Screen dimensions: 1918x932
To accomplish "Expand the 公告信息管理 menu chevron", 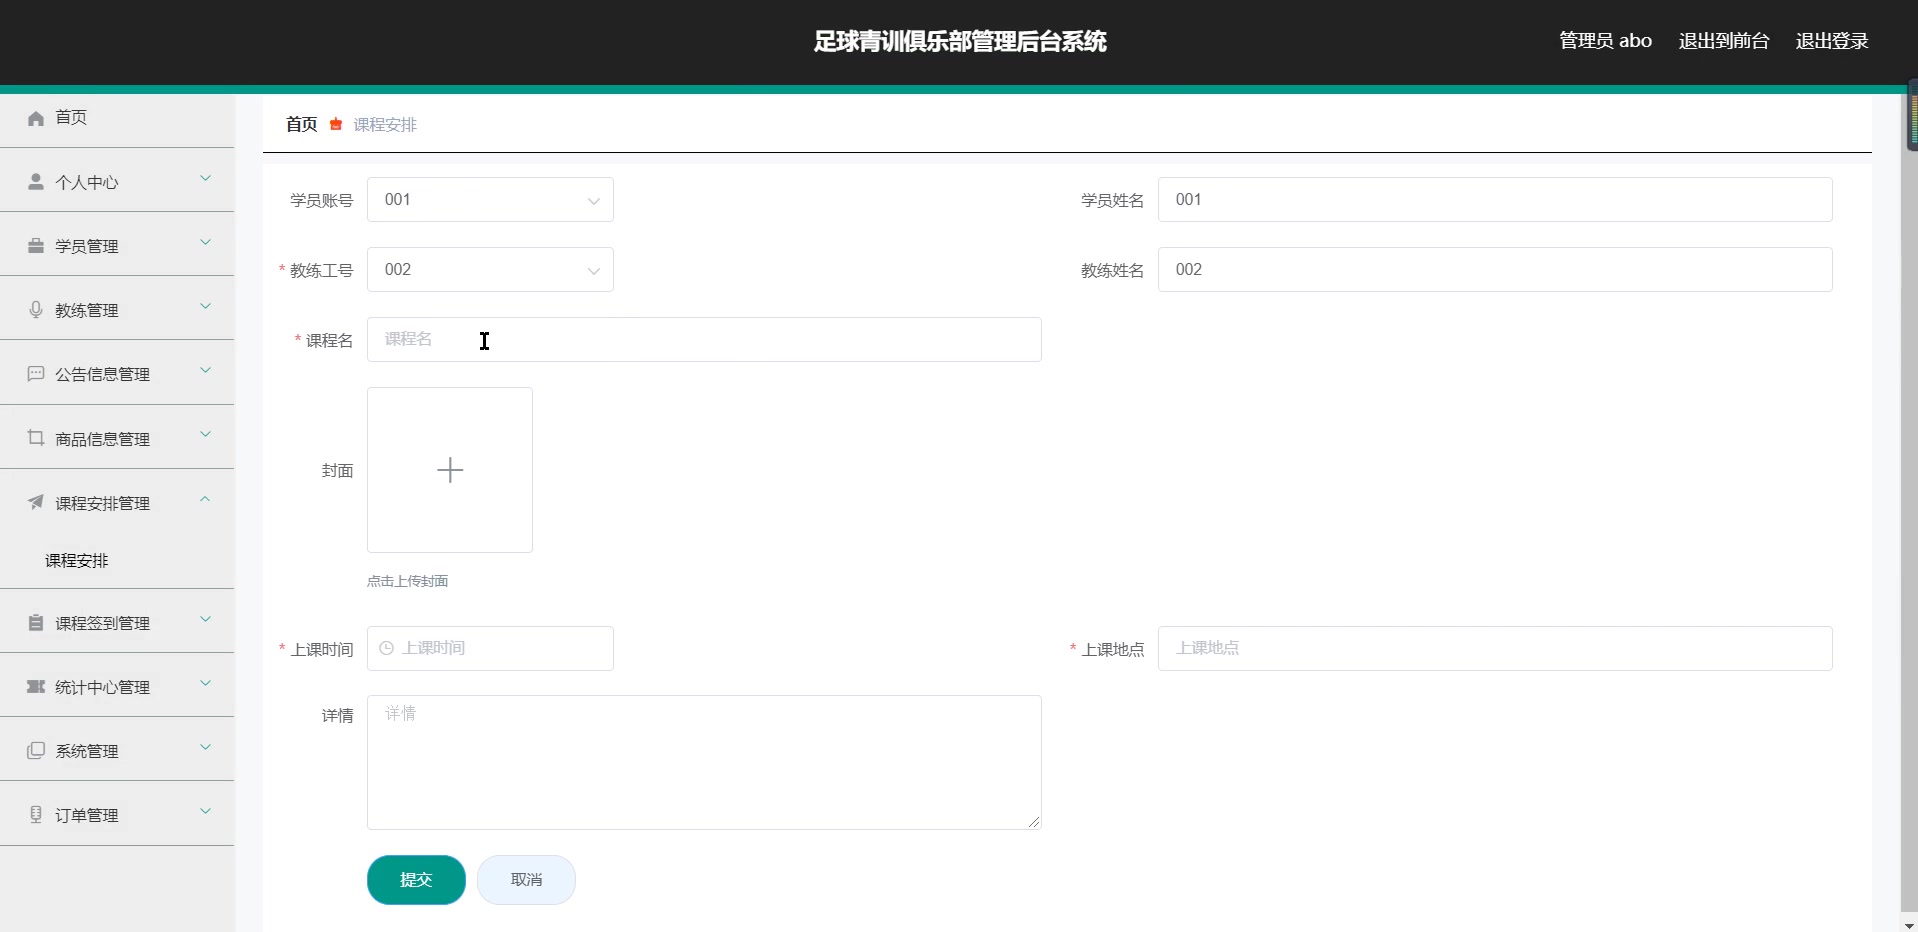I will coord(205,371).
